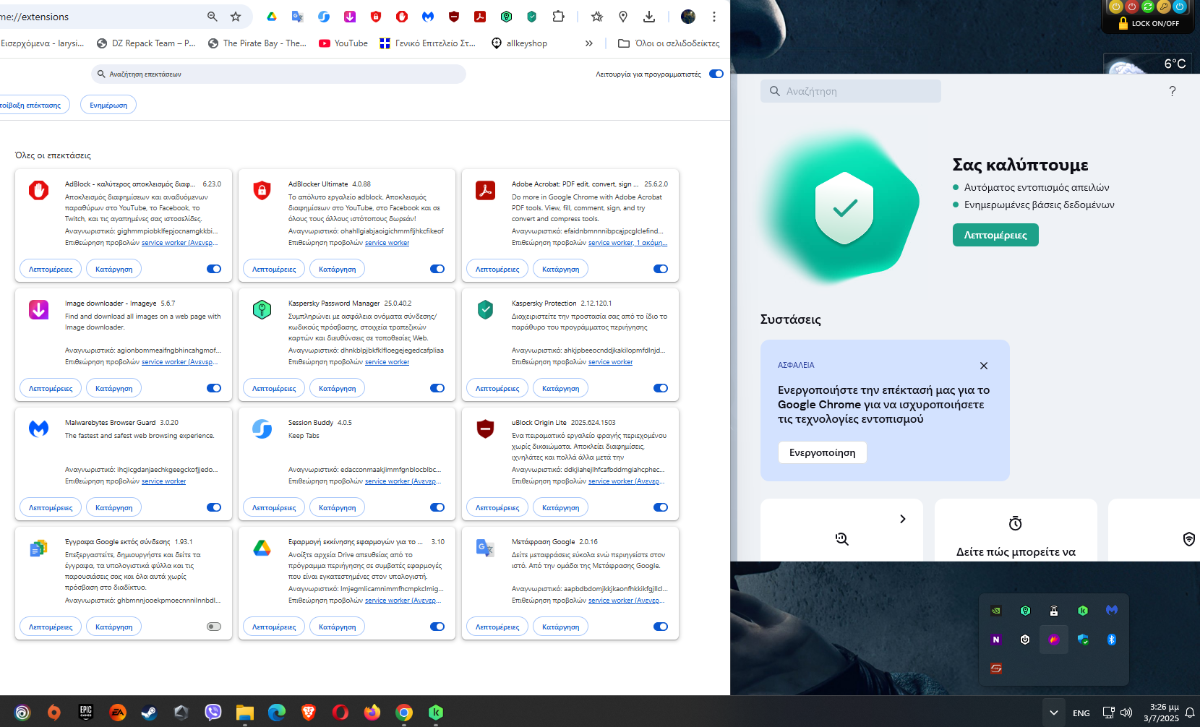Open details for the AdBlock extension
Image resolution: width=1200 pixels, height=727 pixels.
[x=50, y=269]
